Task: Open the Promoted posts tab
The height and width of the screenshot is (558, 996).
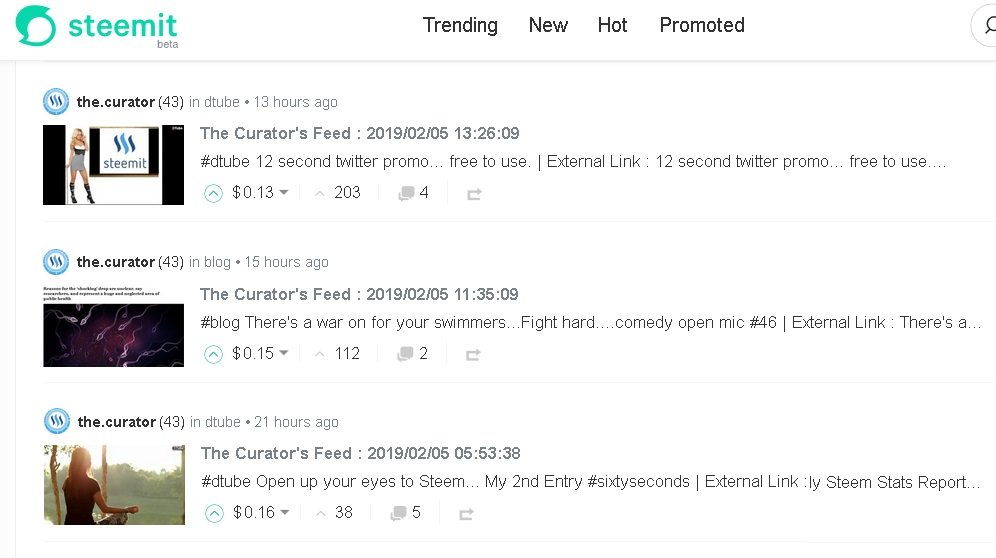Action: (x=702, y=25)
